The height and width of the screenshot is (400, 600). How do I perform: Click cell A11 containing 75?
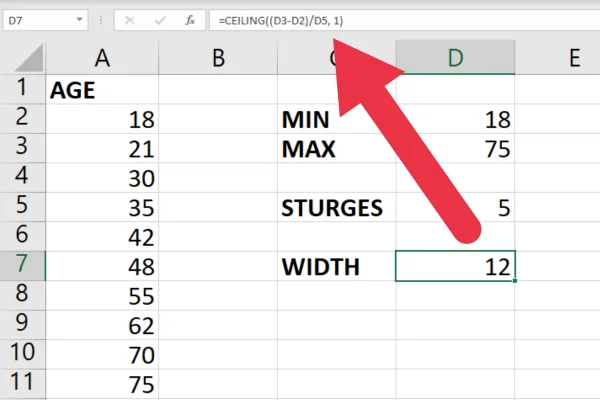tap(102, 384)
